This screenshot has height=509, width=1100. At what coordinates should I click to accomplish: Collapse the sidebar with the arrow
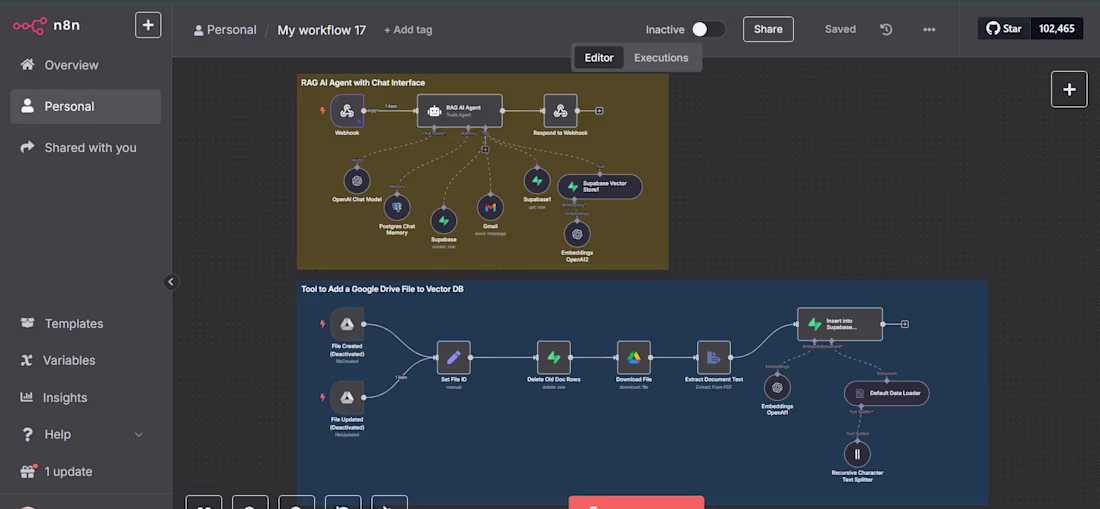pyautogui.click(x=170, y=282)
